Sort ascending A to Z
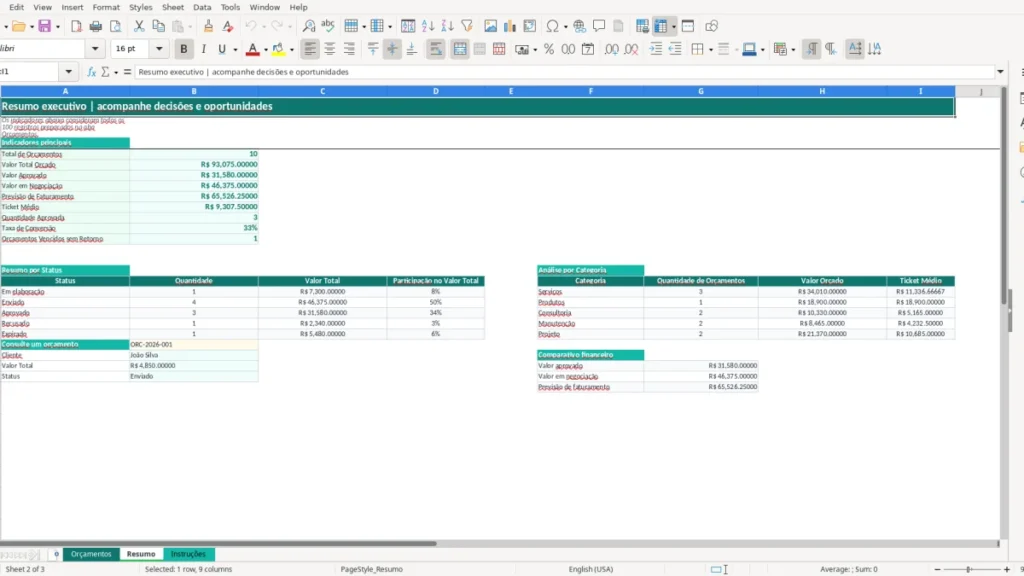1024x576 pixels. 428,26
